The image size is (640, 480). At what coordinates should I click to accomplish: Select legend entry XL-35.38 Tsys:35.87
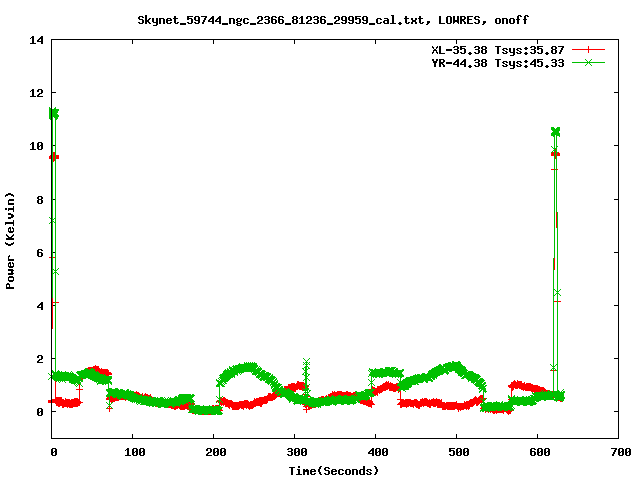pyautogui.click(x=498, y=50)
